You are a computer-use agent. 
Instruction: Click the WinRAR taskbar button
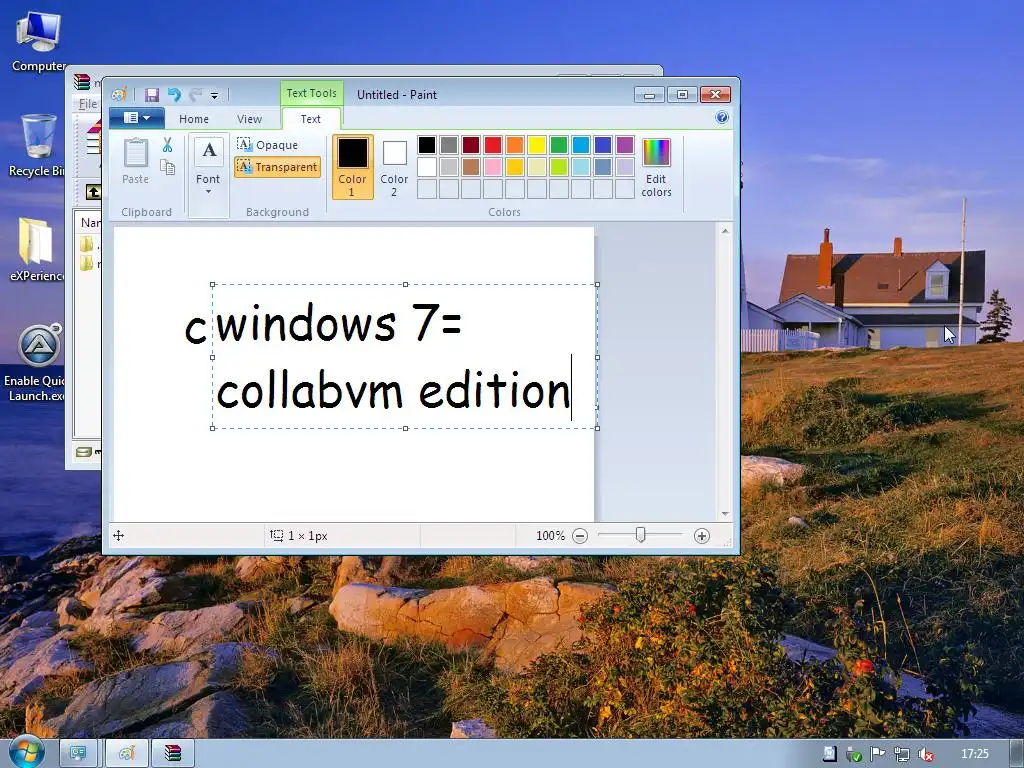pos(173,753)
